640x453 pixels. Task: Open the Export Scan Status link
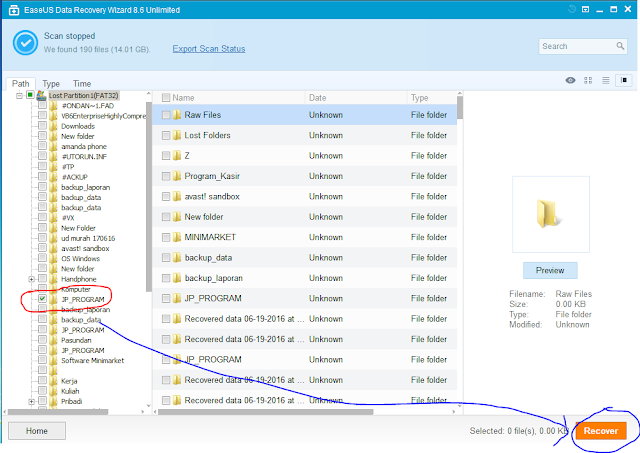[x=209, y=49]
